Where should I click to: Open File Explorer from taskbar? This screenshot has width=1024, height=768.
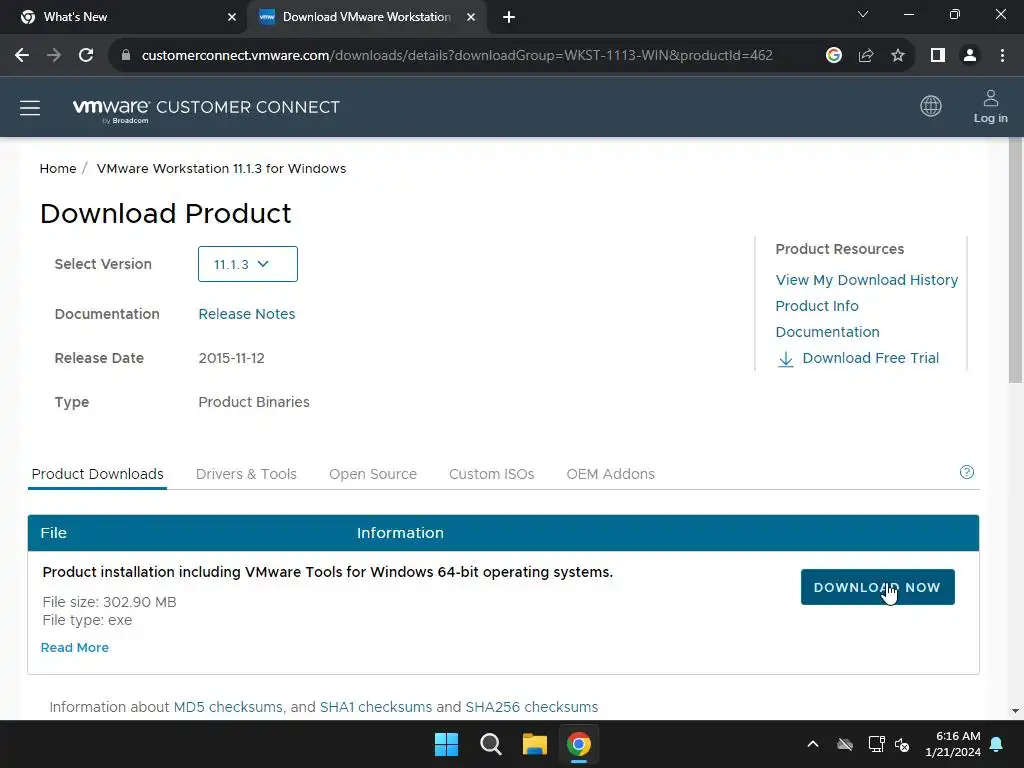click(534, 744)
